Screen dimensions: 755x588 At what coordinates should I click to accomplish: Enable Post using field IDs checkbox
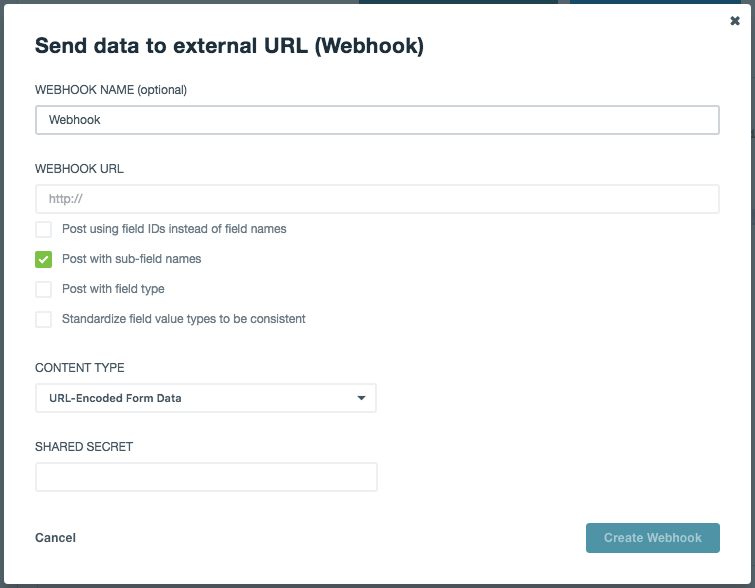click(x=43, y=229)
